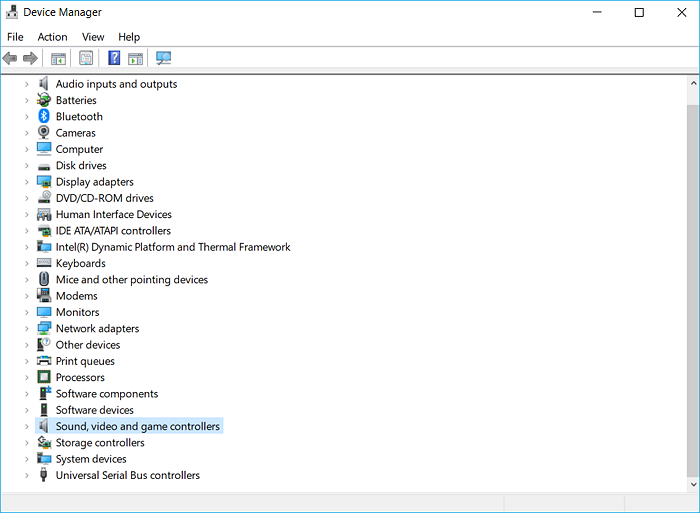This screenshot has width=700, height=513.
Task: Open the File menu
Action: pos(15,37)
